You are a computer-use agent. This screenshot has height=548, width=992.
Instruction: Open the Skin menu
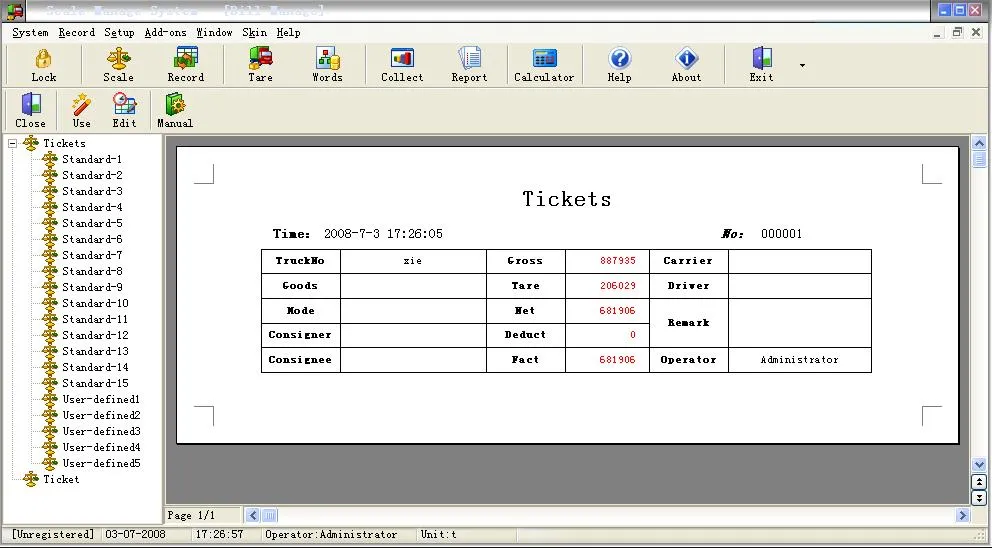click(254, 32)
